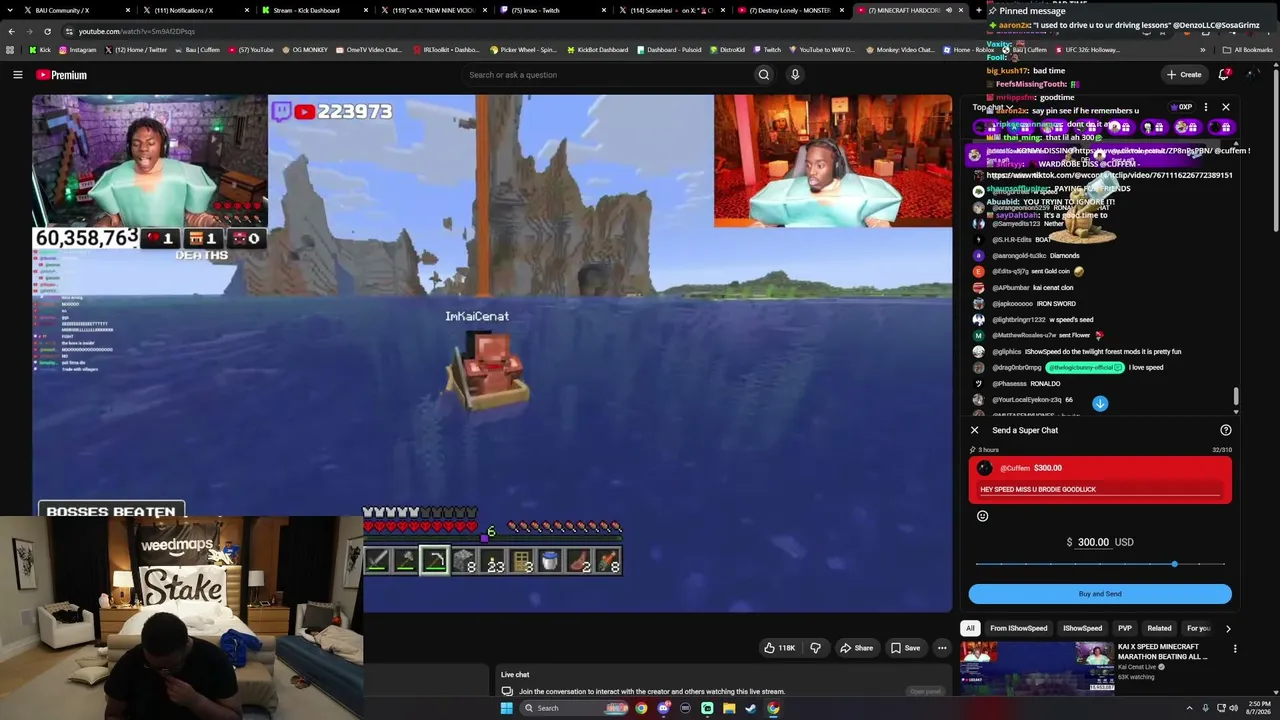Open the Kick bookmark
Screen dimensions: 1280x720
[x=40, y=50]
